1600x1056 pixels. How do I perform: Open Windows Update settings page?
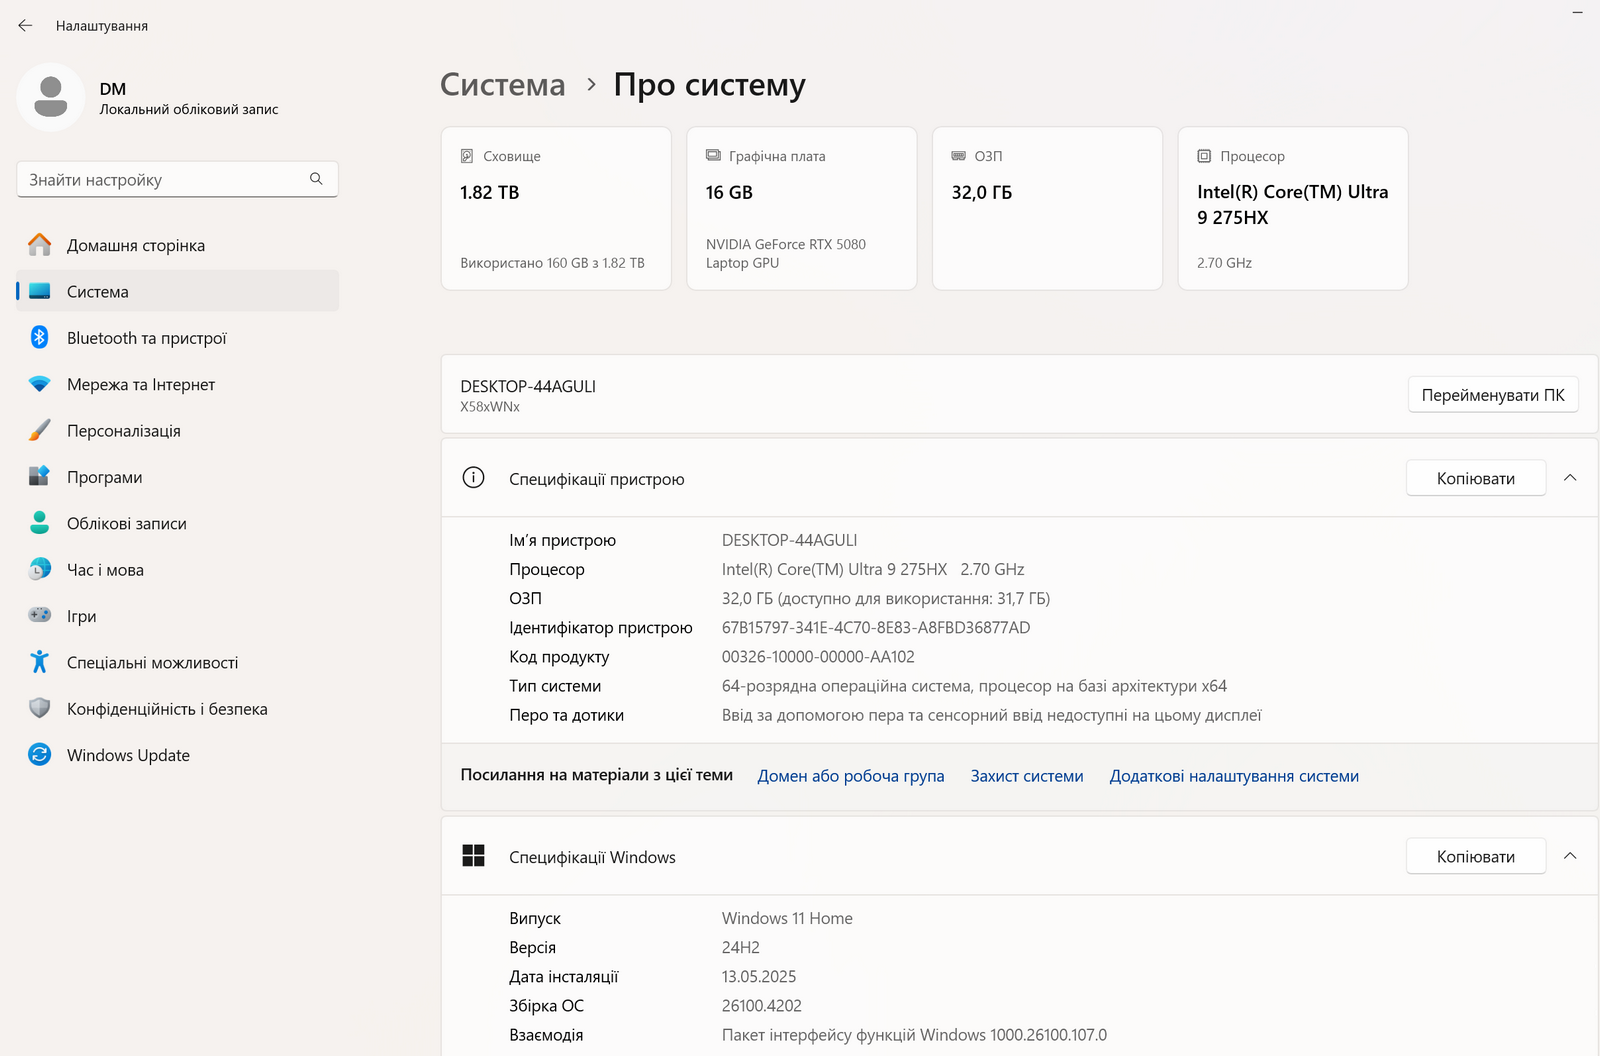click(x=178, y=755)
